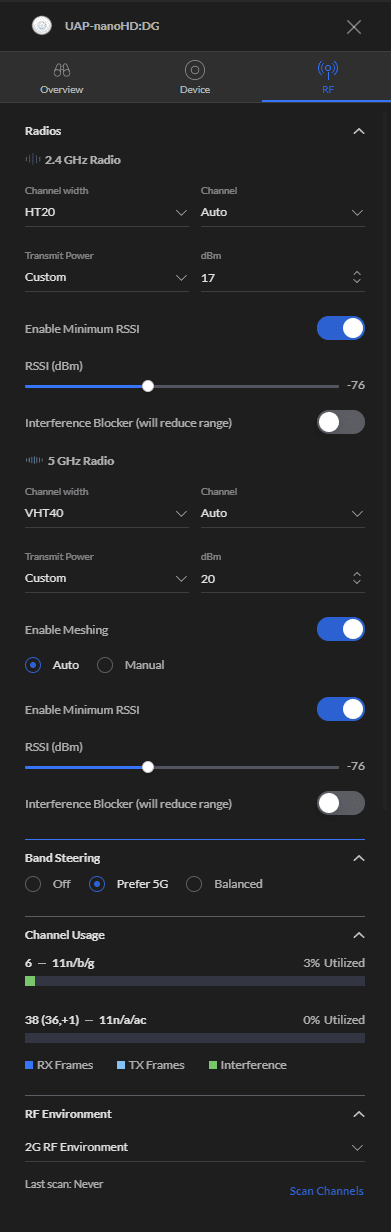
Task: Collapse the Channel Usage section chevron
Action: (358, 935)
